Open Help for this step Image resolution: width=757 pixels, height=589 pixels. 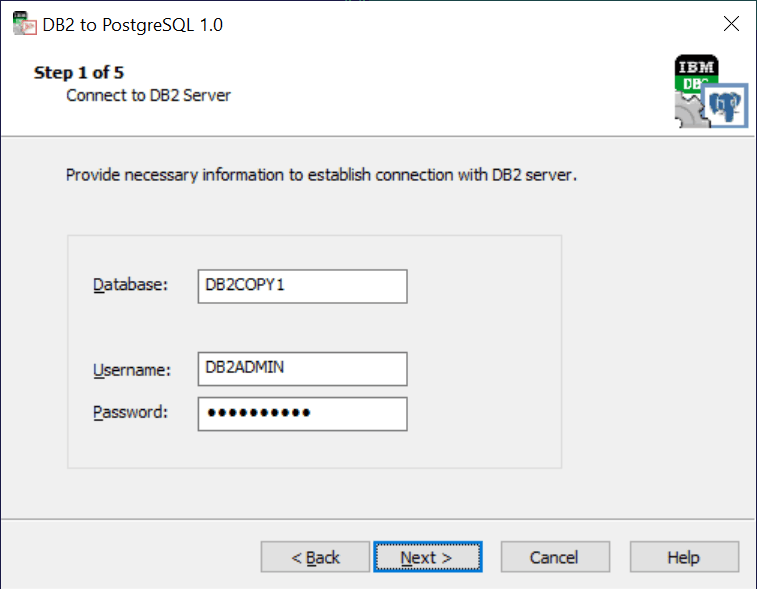pyautogui.click(x=684, y=557)
